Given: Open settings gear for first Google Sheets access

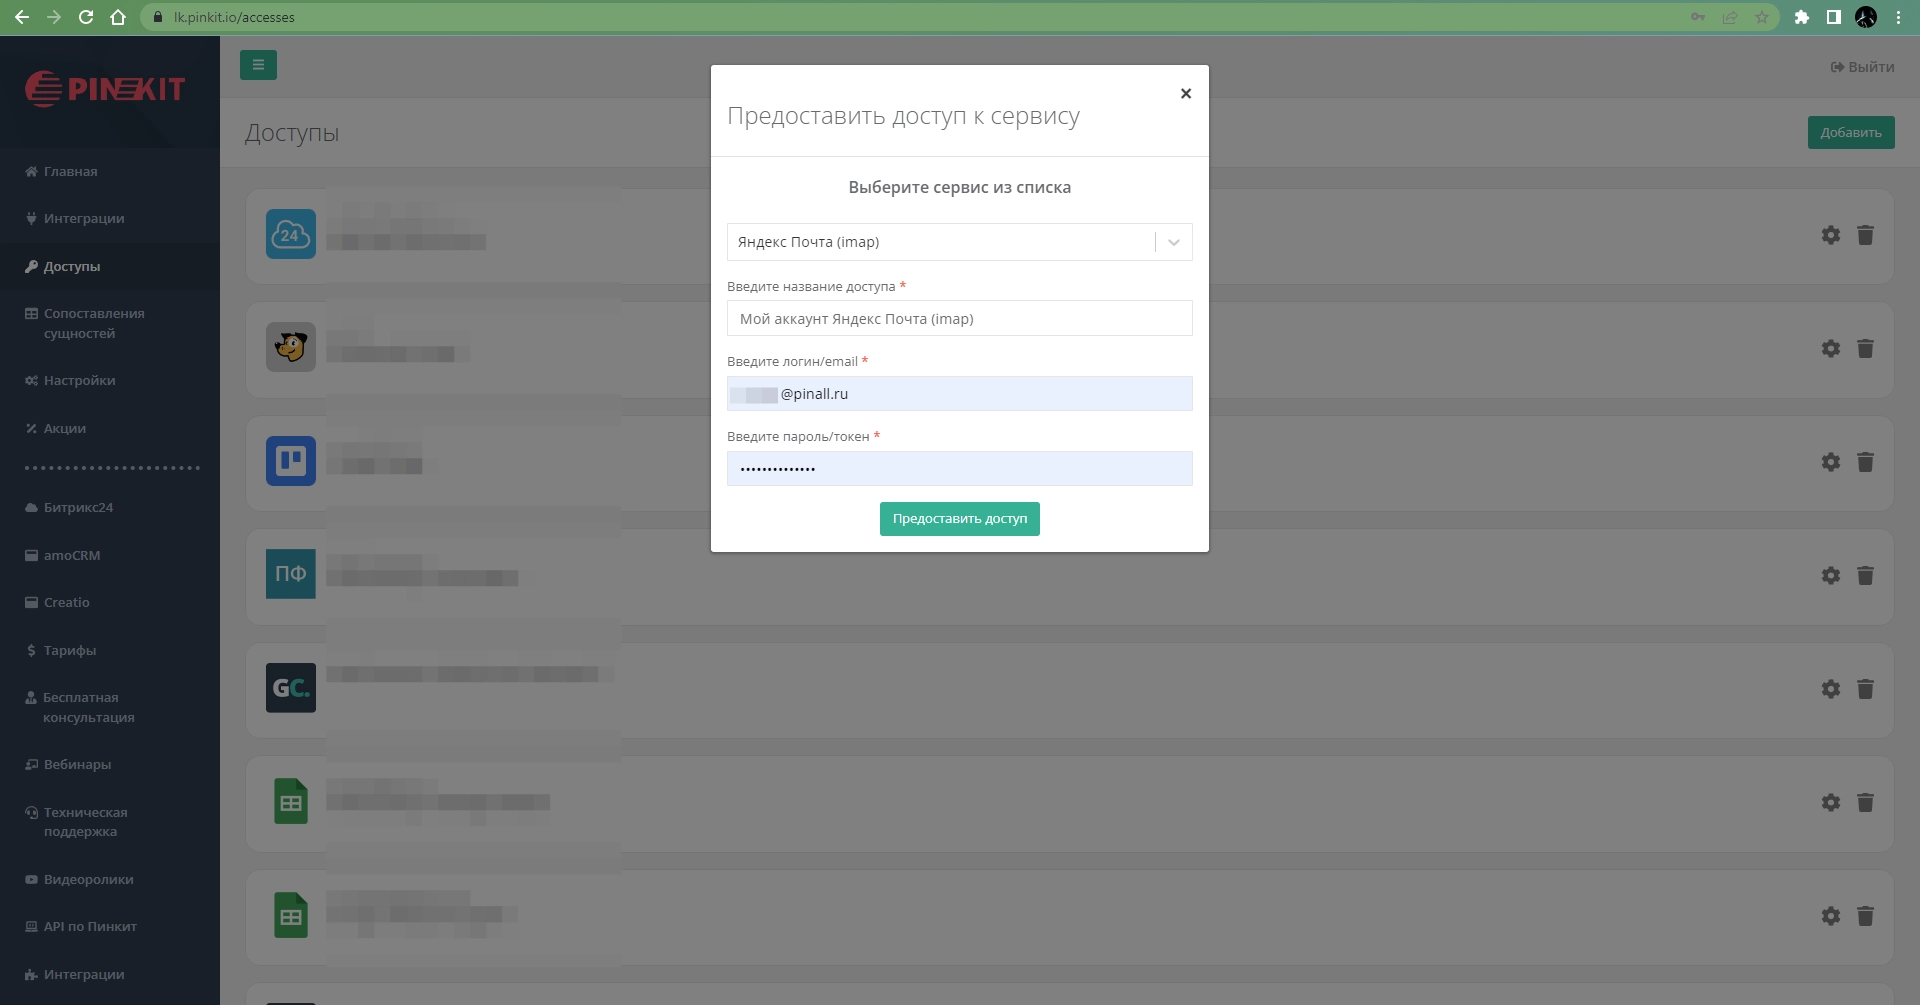Looking at the screenshot, I should point(1830,802).
